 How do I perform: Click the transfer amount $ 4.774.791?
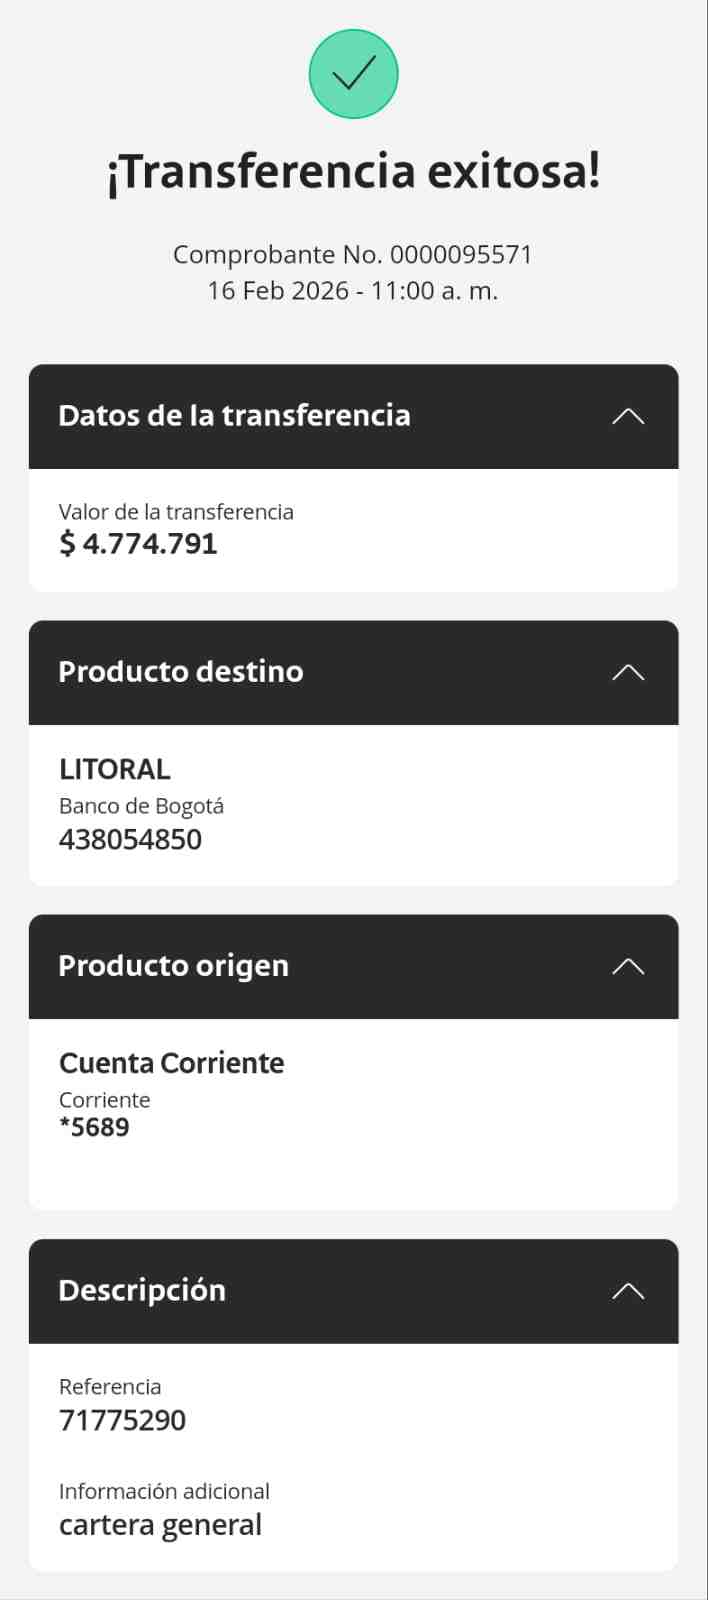[x=138, y=544]
